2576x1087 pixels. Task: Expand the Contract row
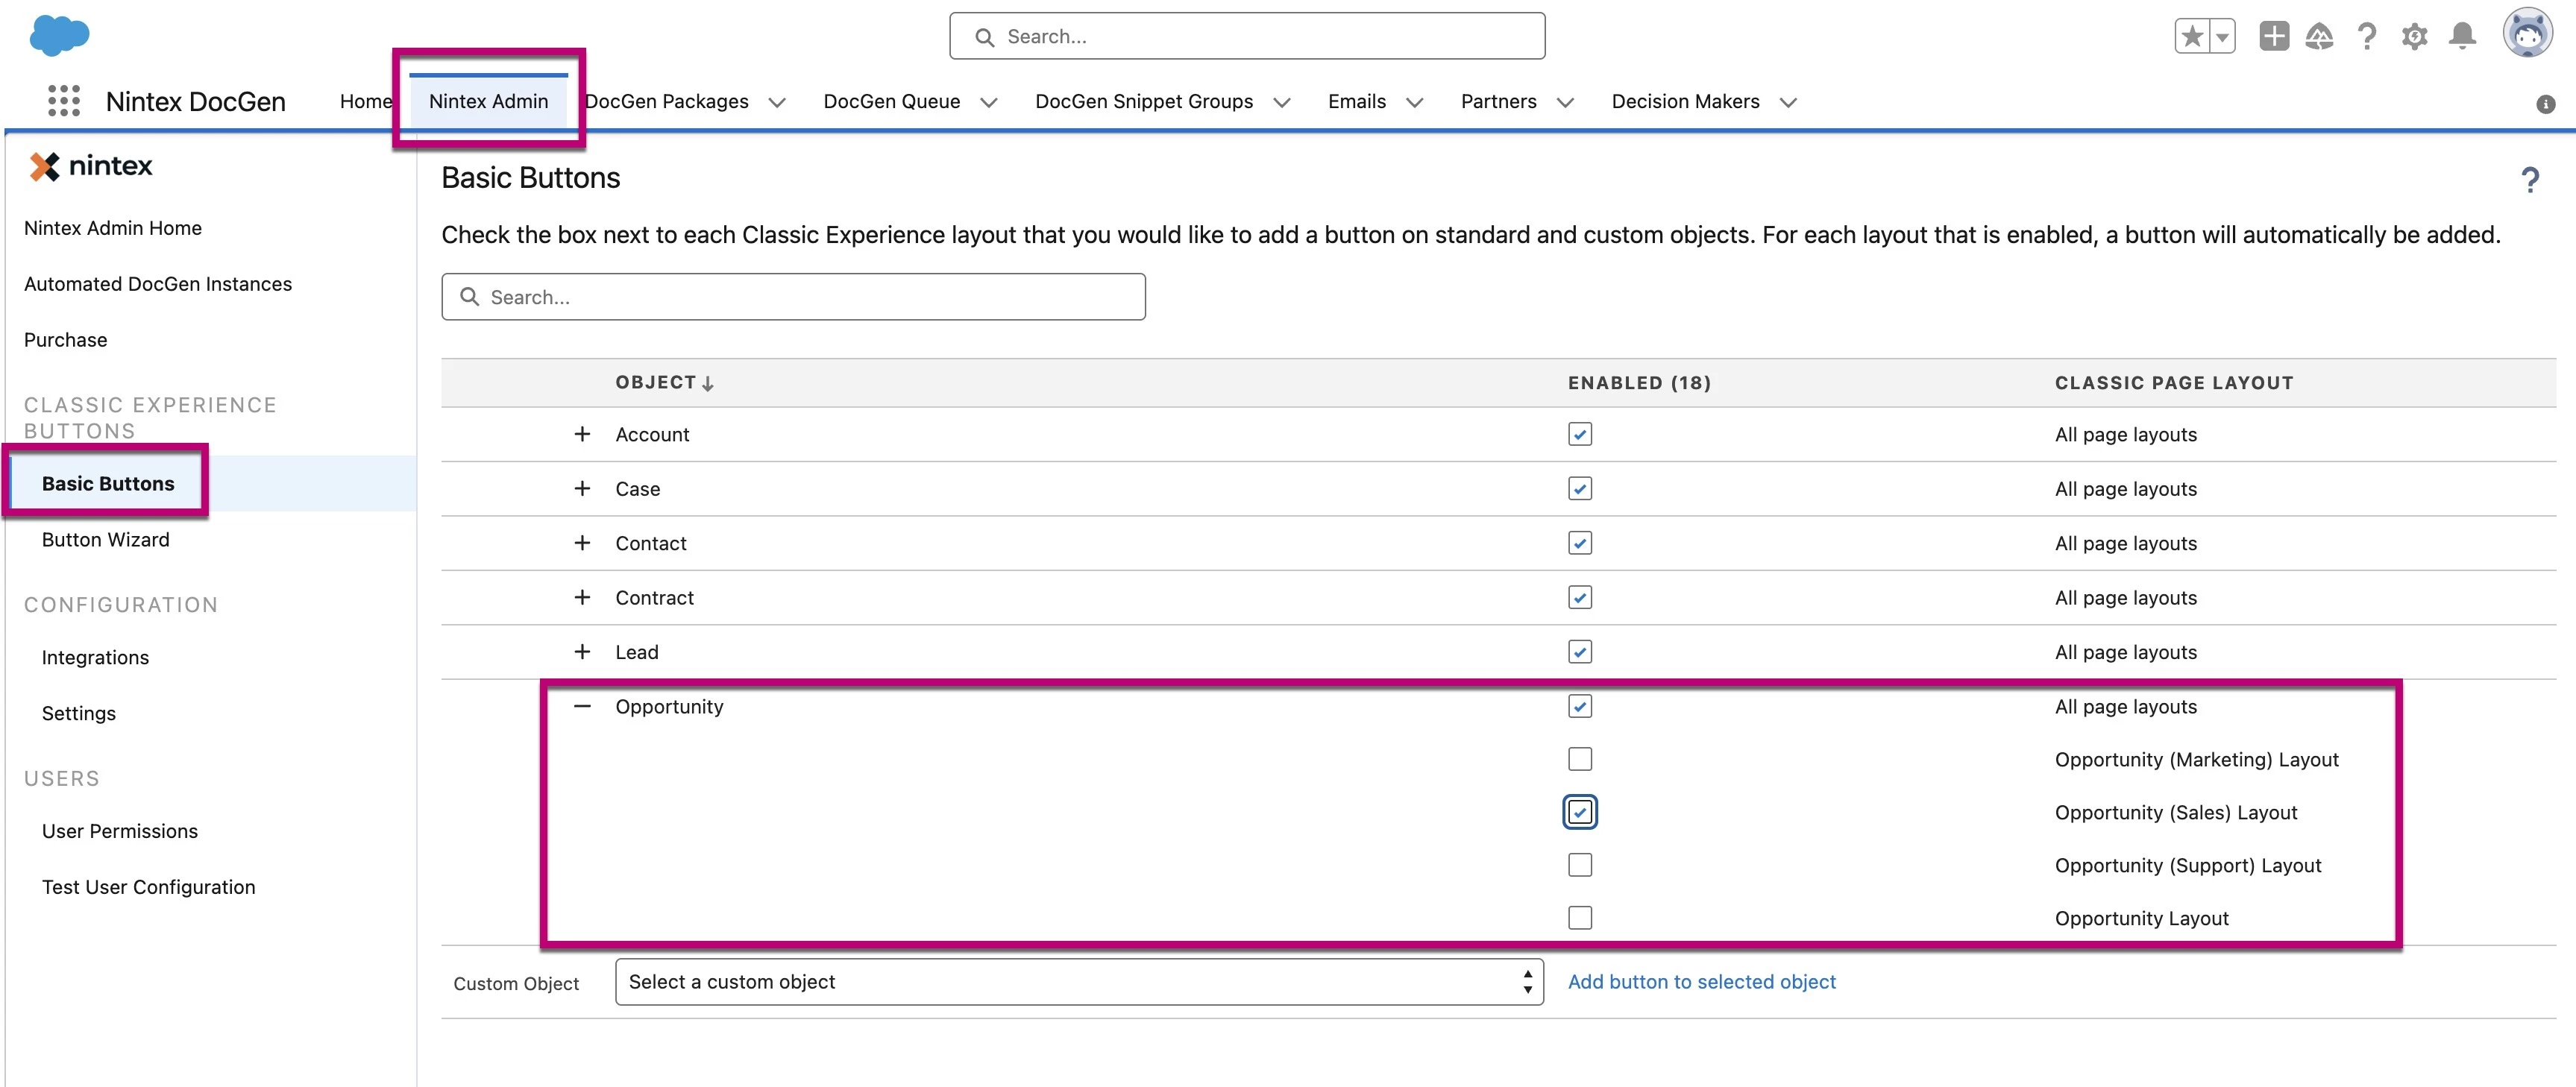(582, 598)
